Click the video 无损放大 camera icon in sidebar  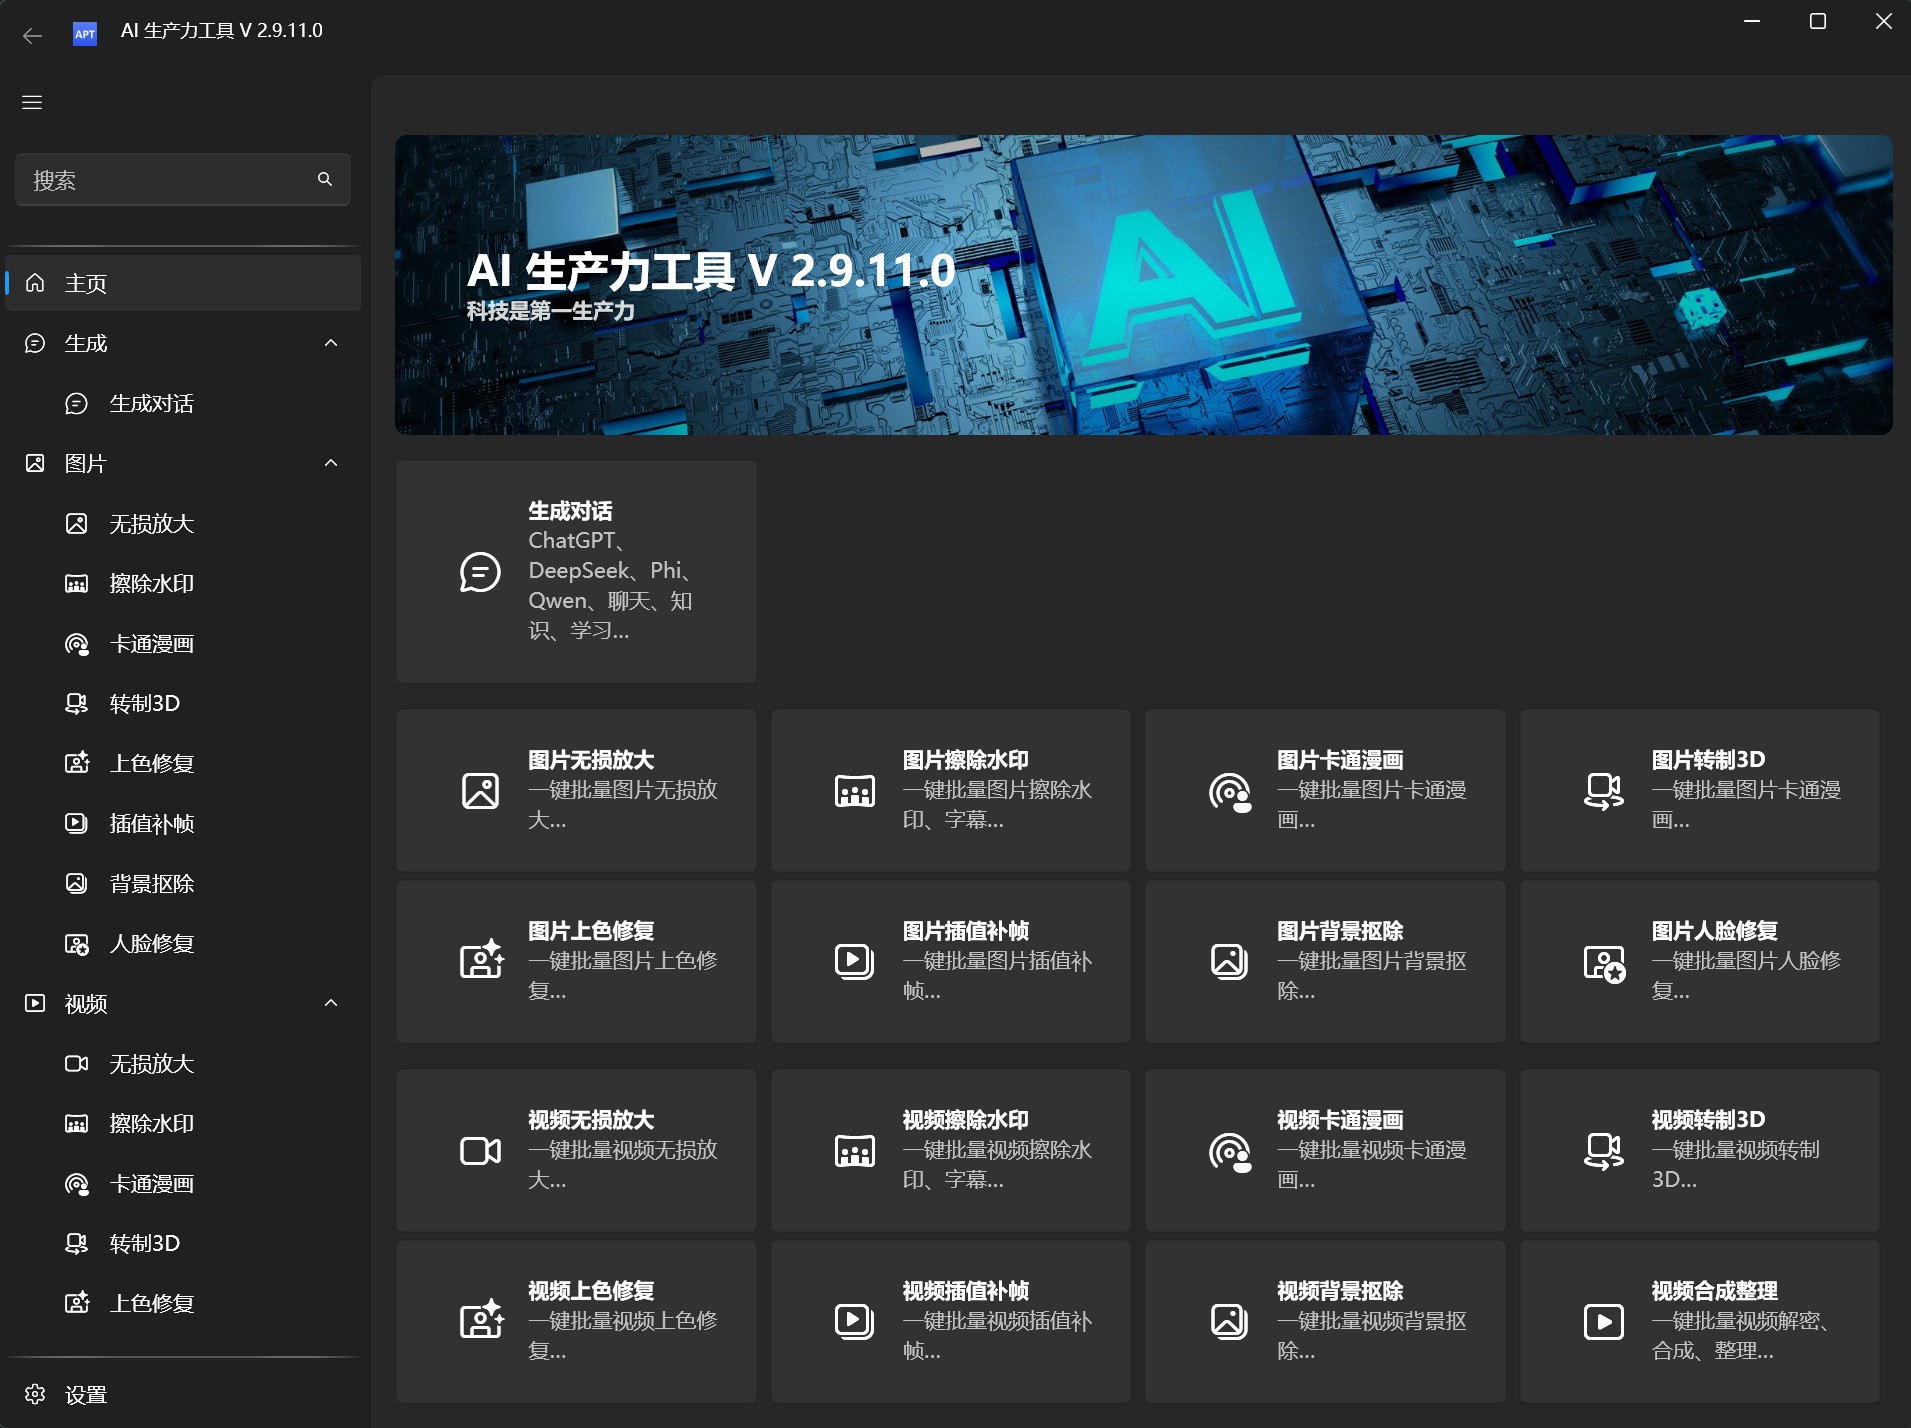pyautogui.click(x=77, y=1063)
